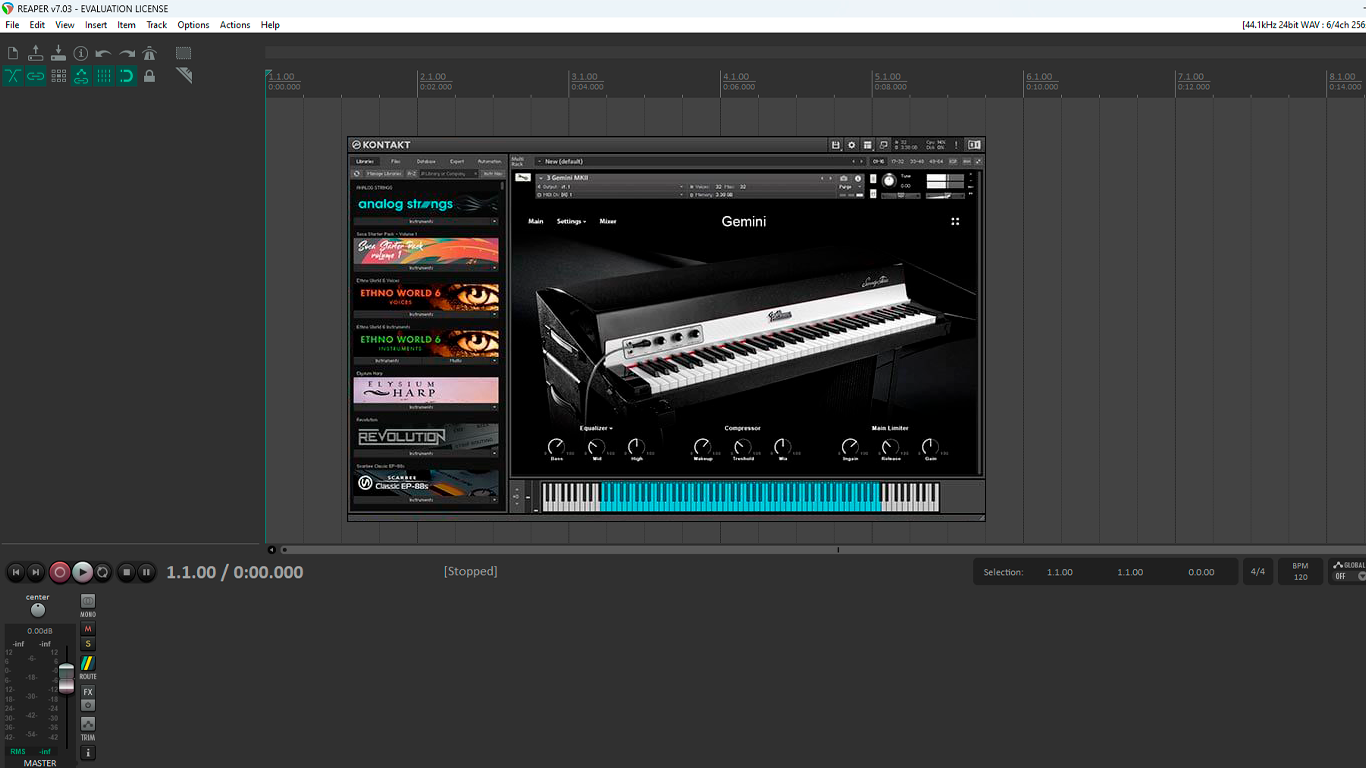Open the Options menu

pos(193,25)
